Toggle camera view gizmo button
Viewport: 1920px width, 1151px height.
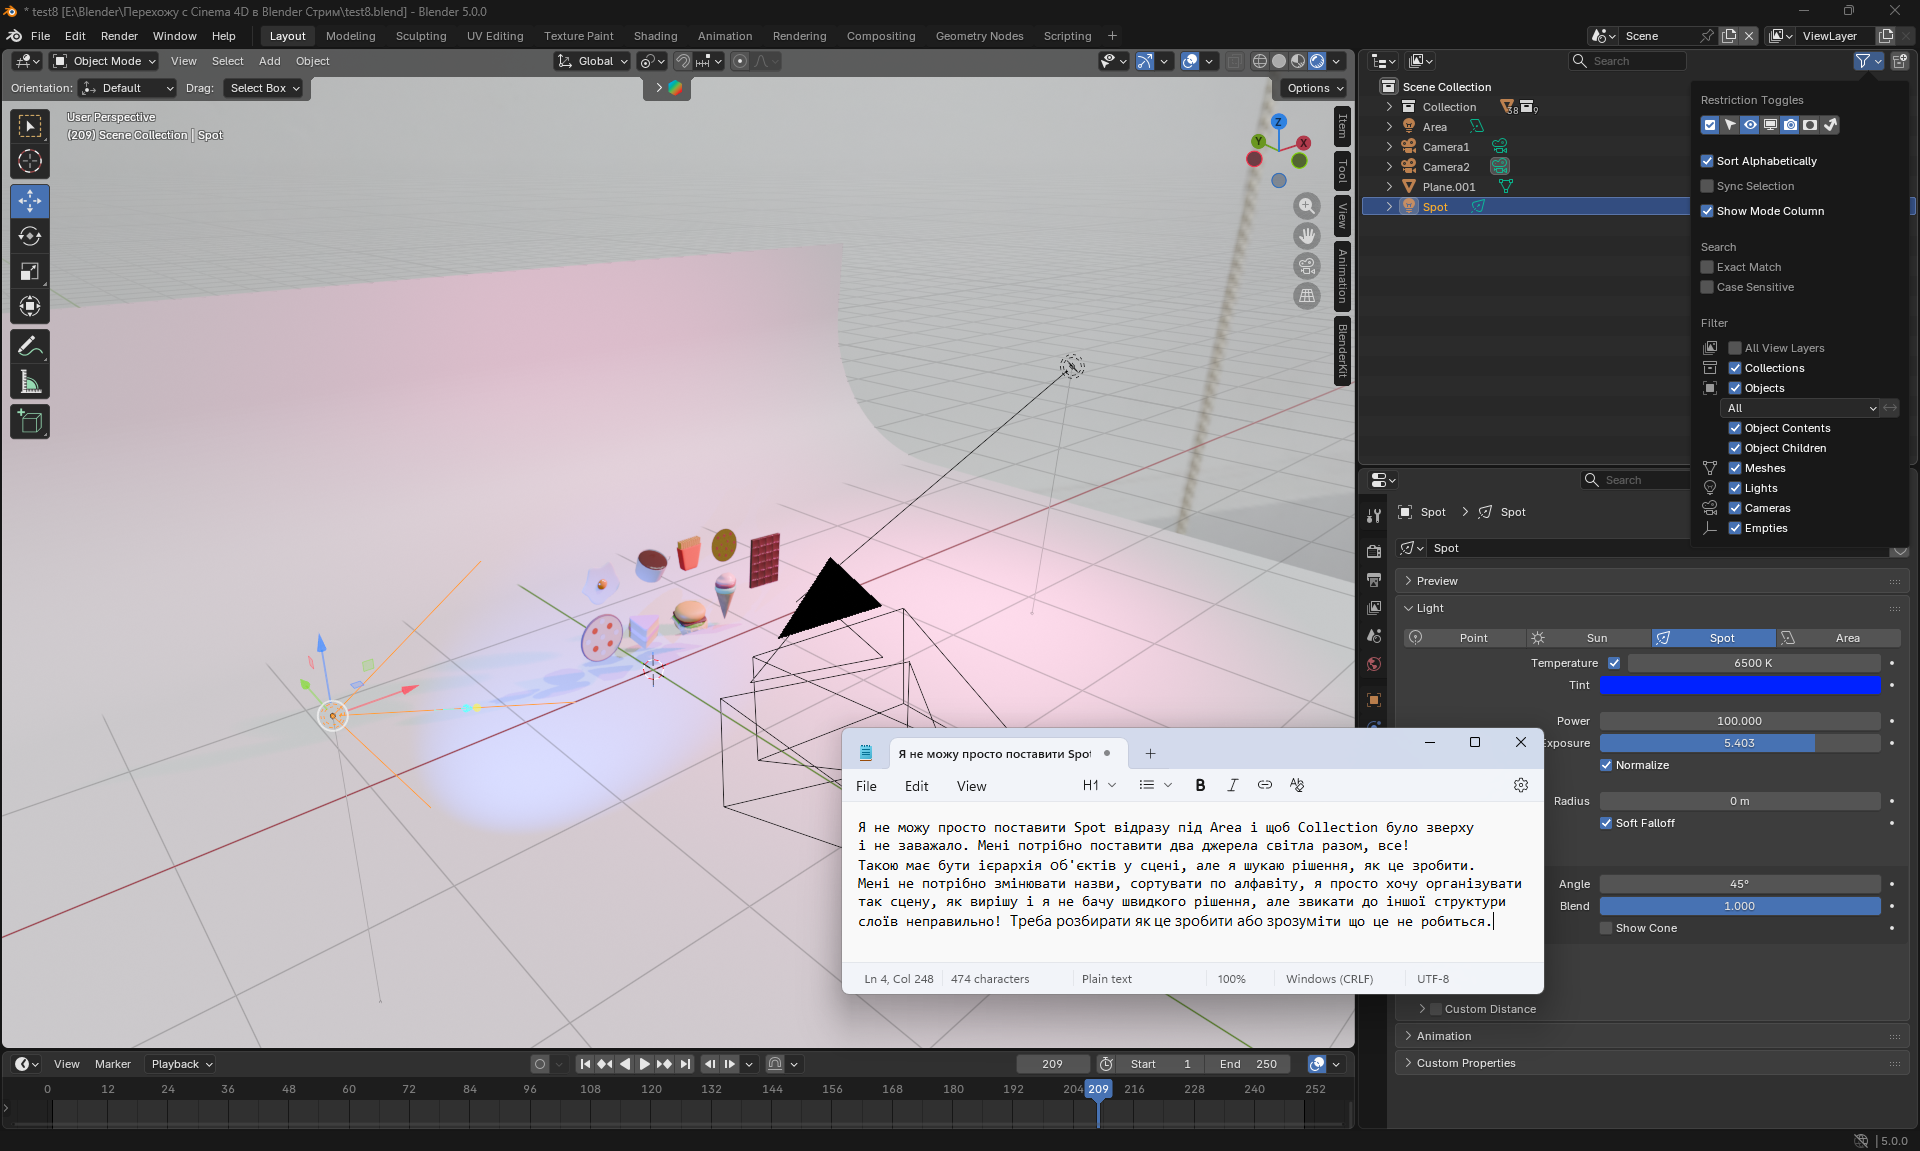coord(1307,266)
